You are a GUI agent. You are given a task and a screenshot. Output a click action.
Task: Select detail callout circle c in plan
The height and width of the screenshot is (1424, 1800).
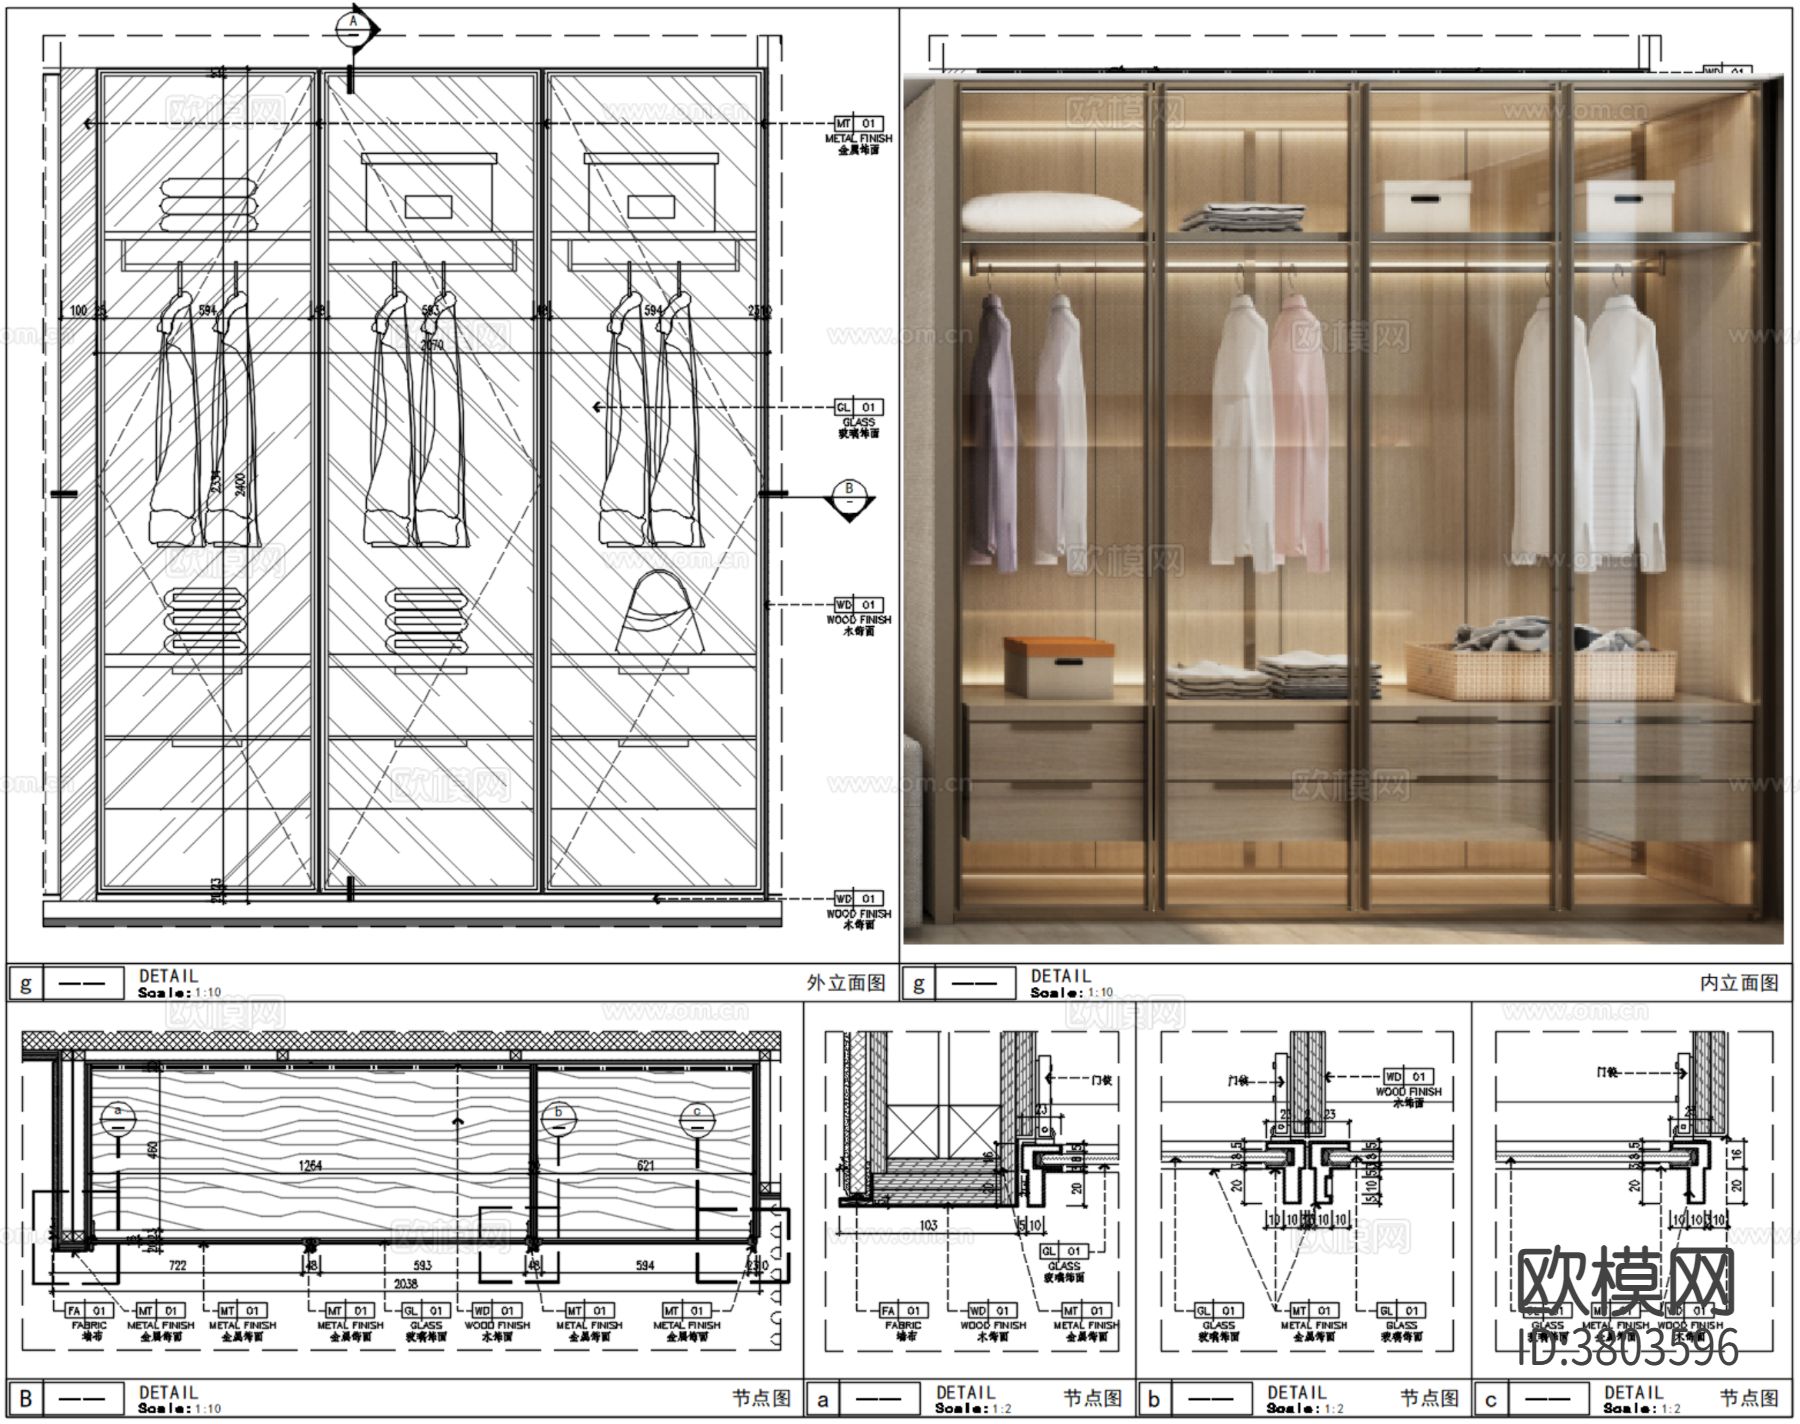pos(696,1119)
